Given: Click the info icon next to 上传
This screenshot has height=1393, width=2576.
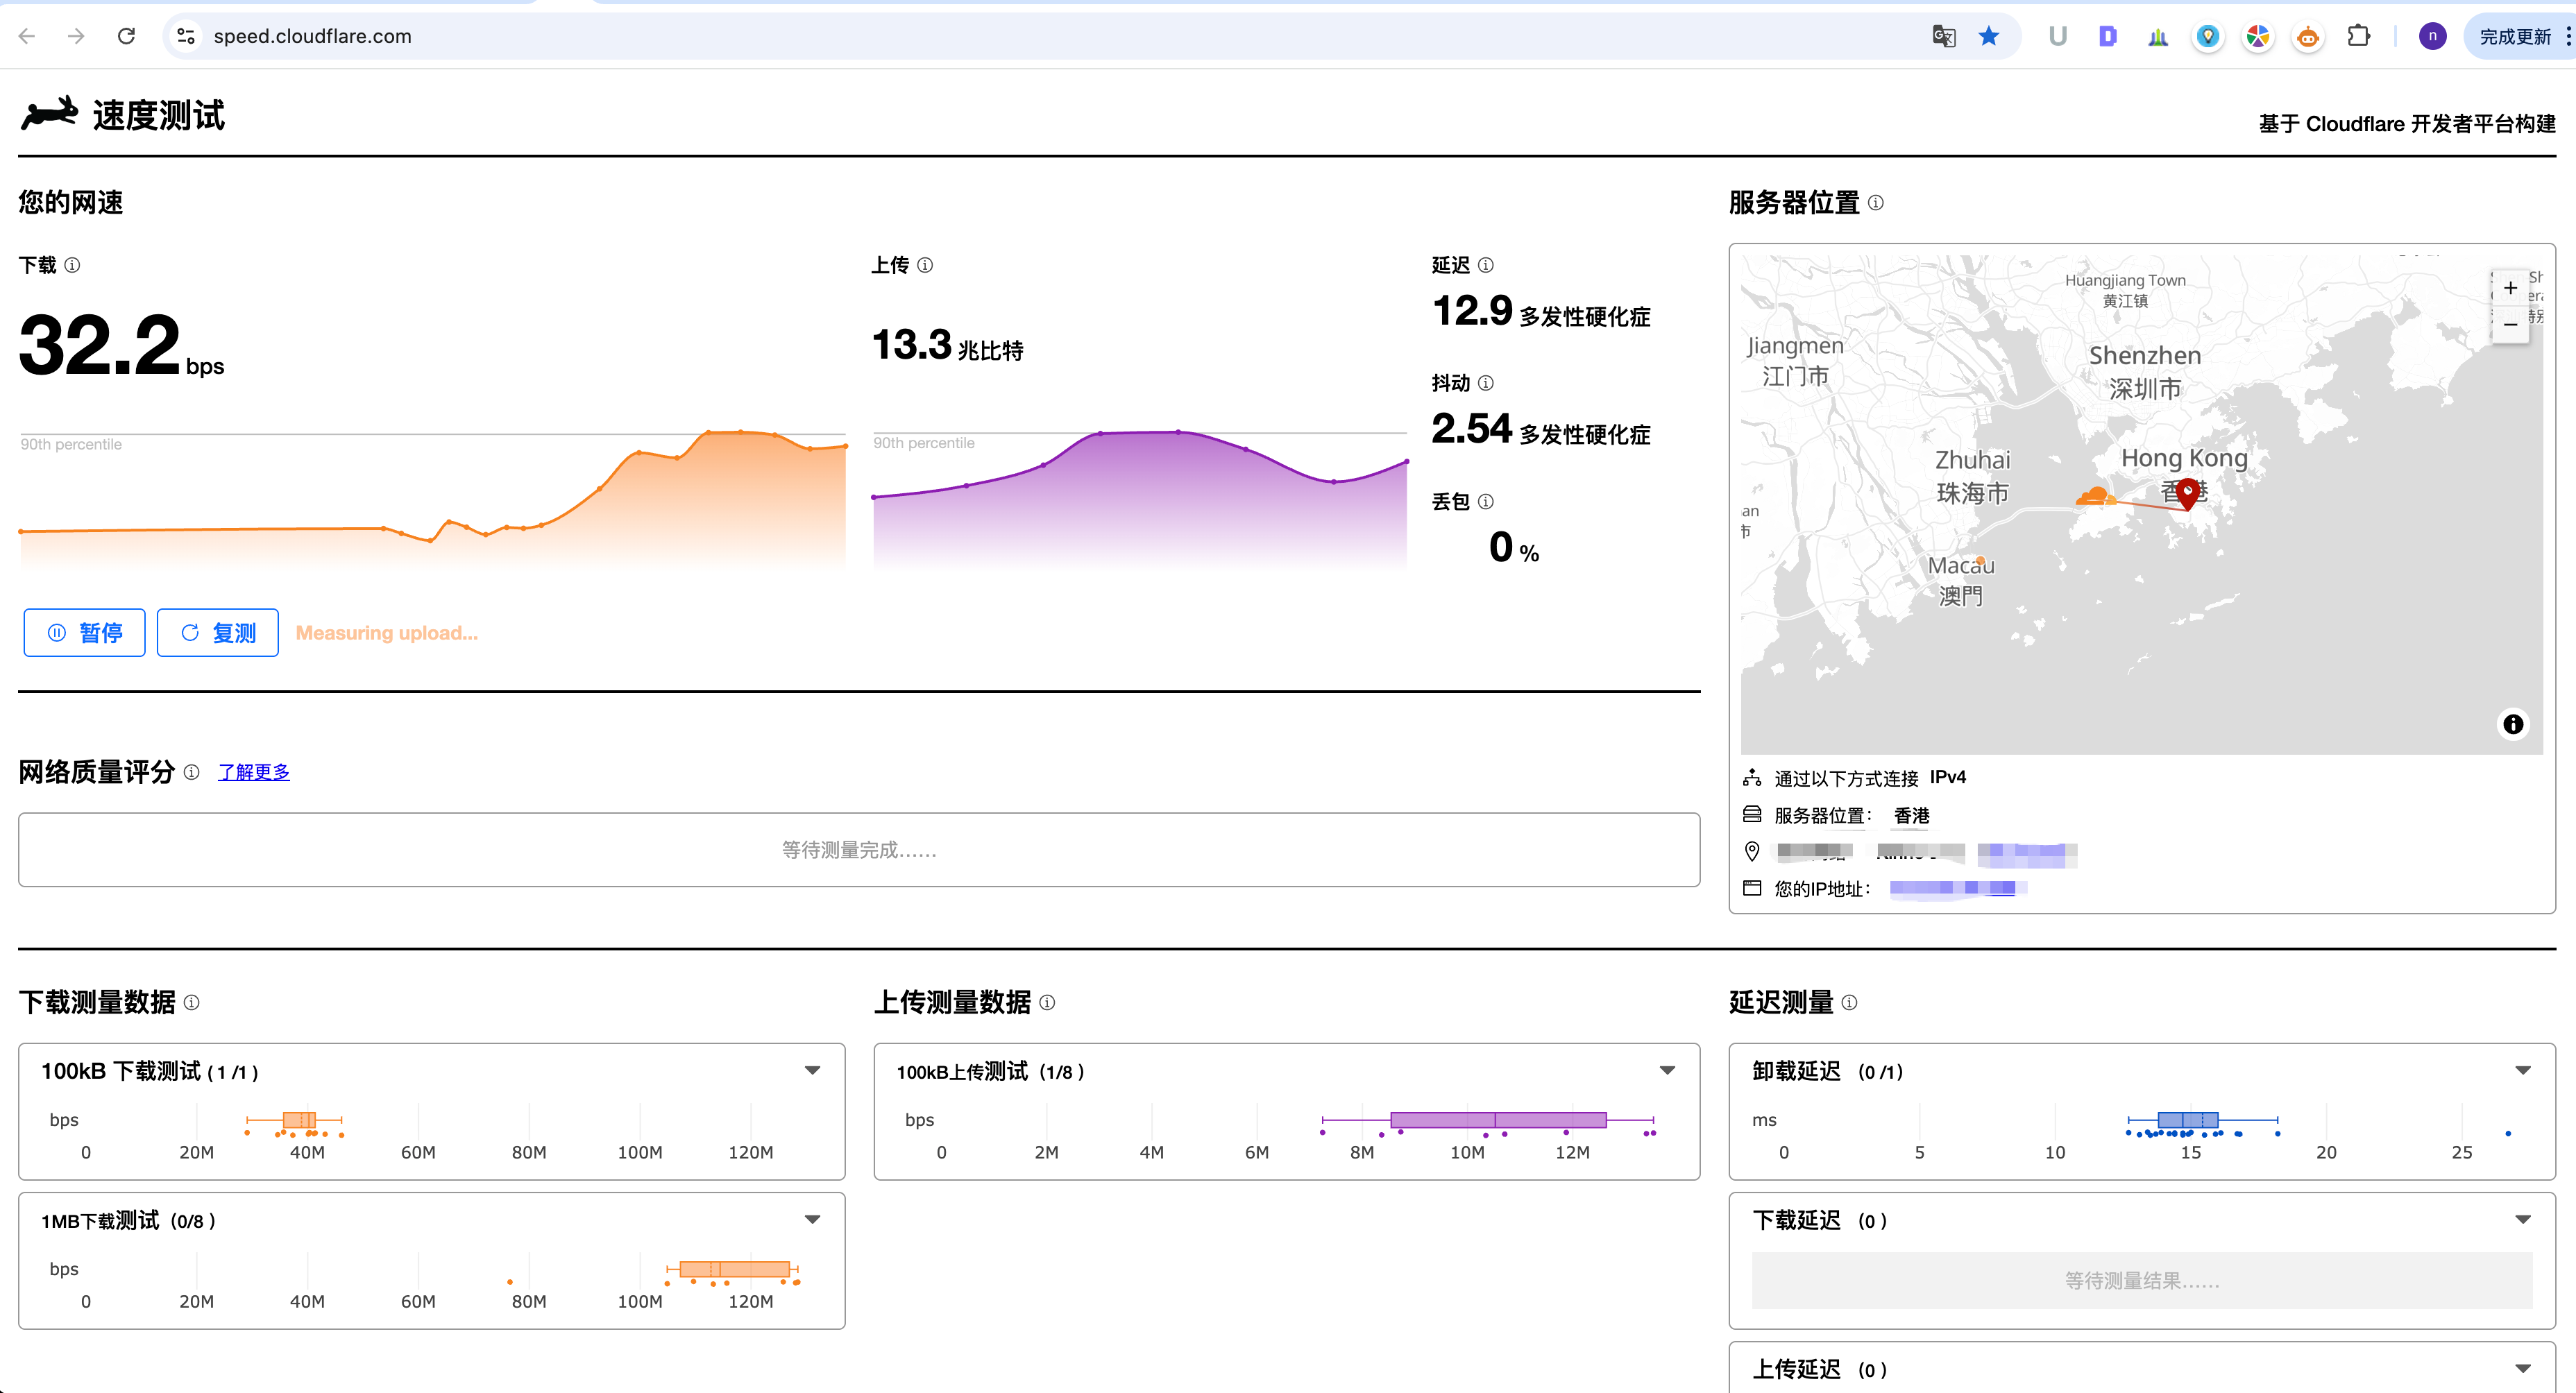Looking at the screenshot, I should point(925,265).
